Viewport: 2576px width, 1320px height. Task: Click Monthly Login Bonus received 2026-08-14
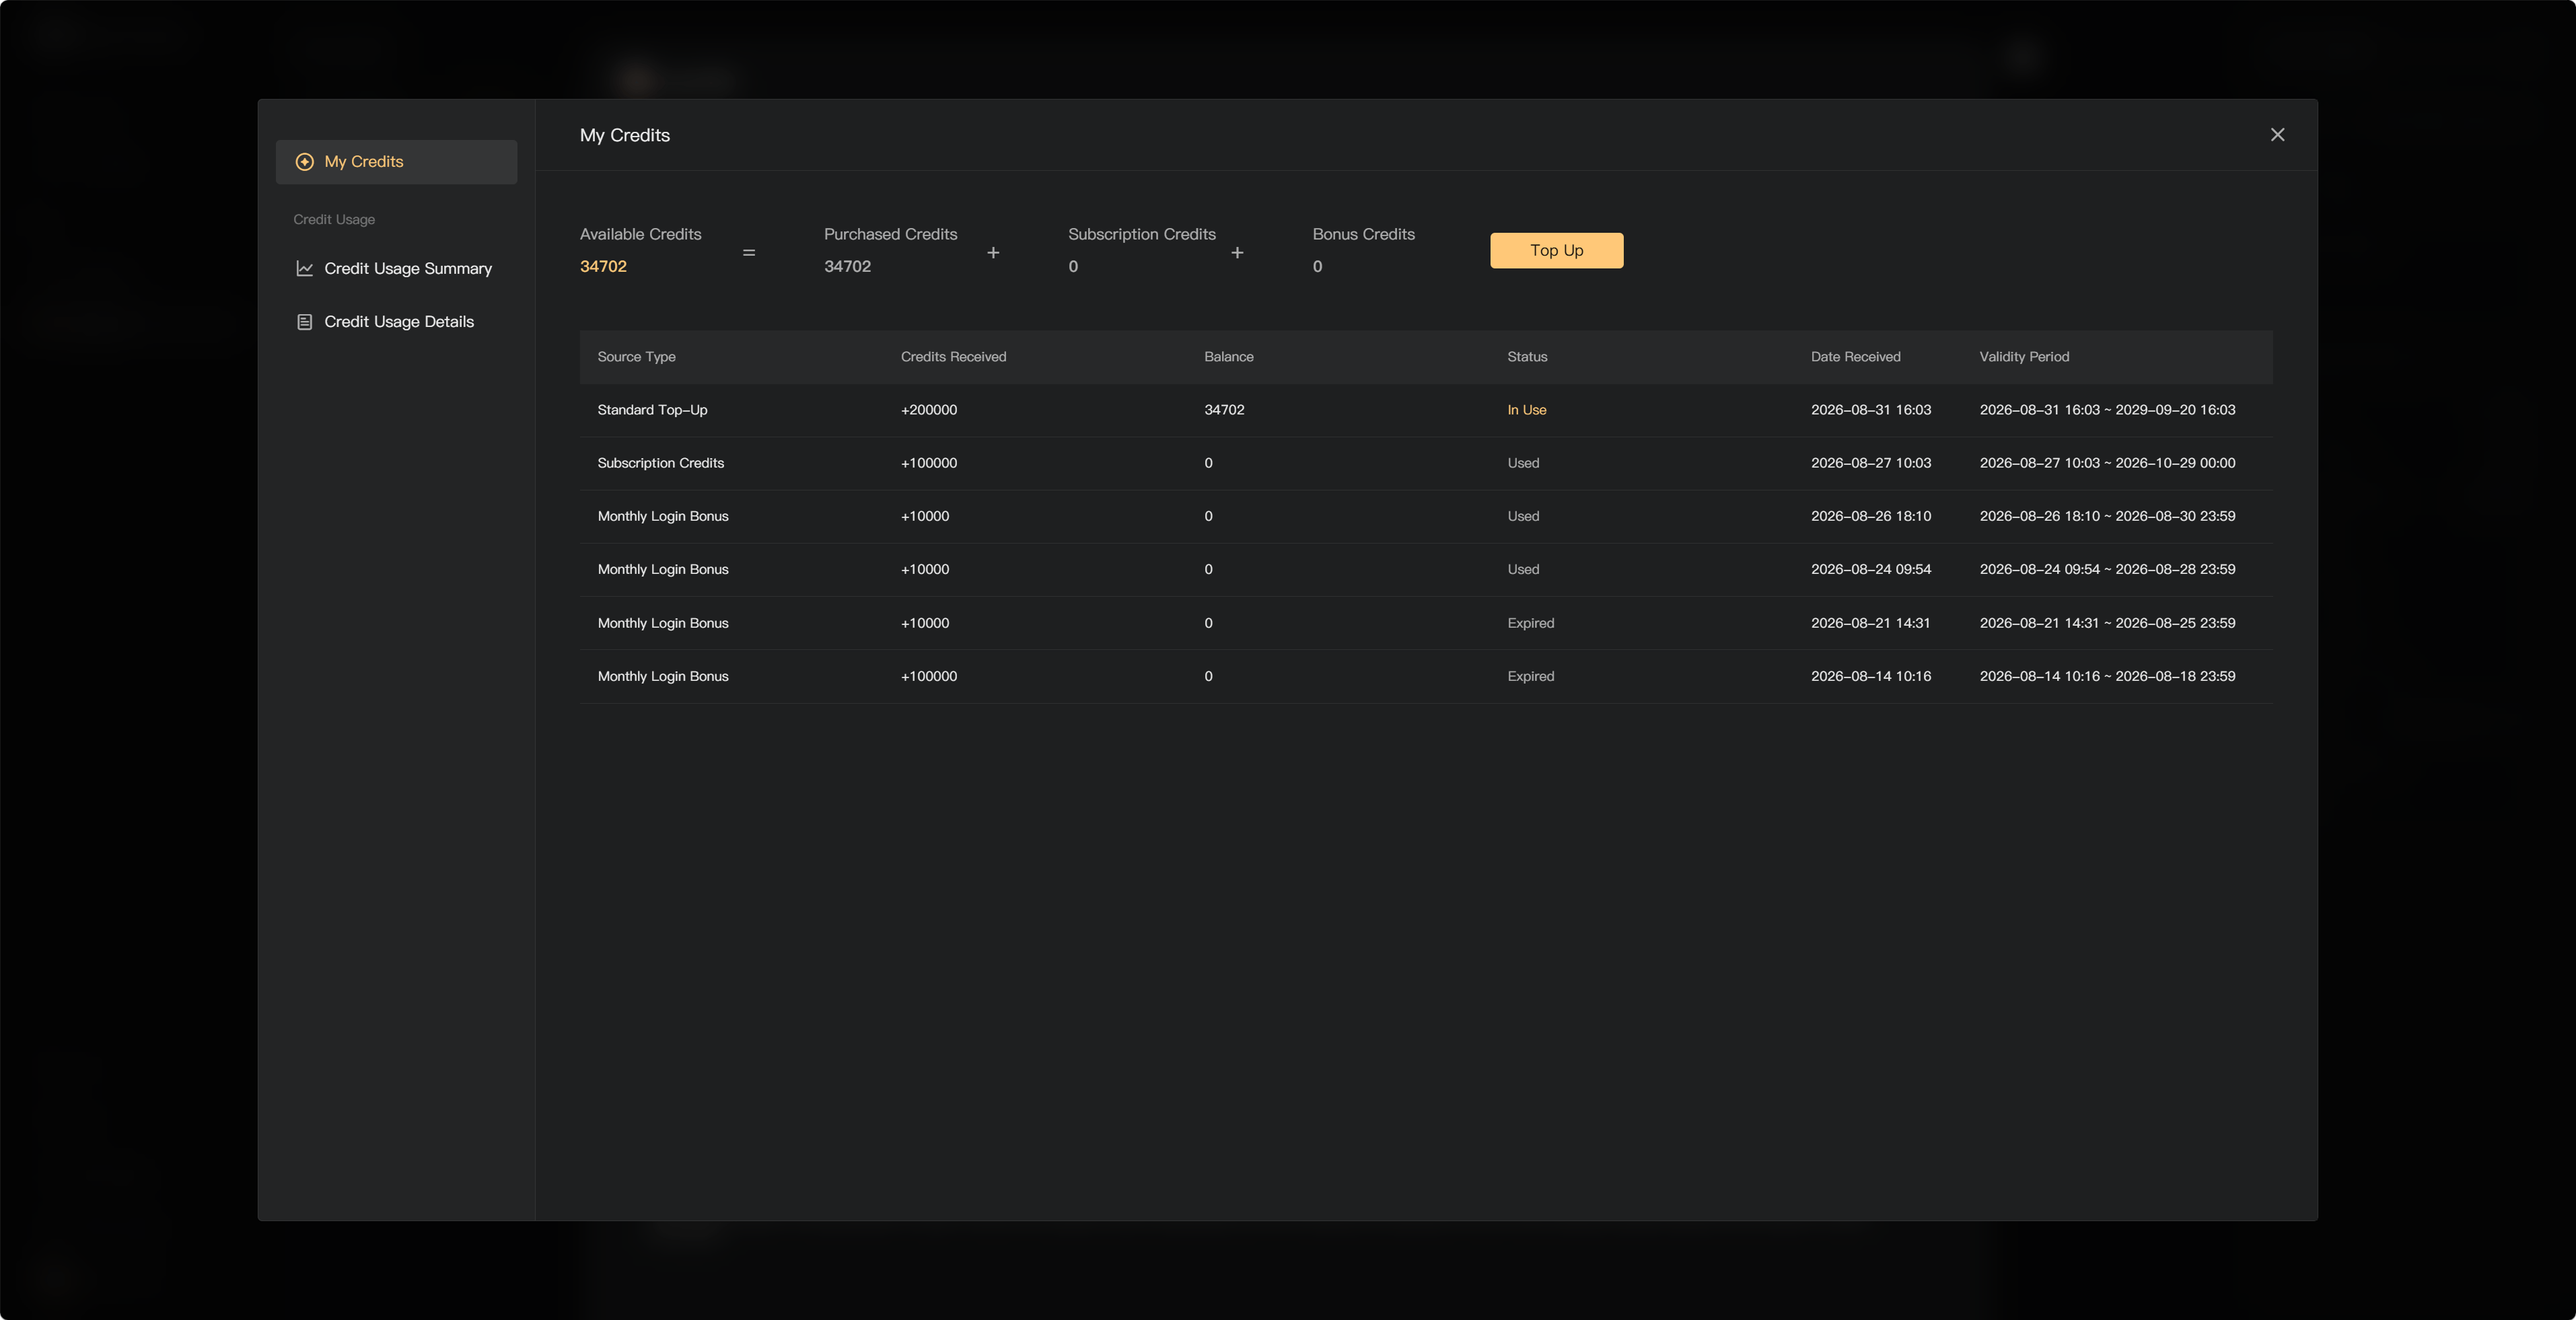pyautogui.click(x=662, y=677)
